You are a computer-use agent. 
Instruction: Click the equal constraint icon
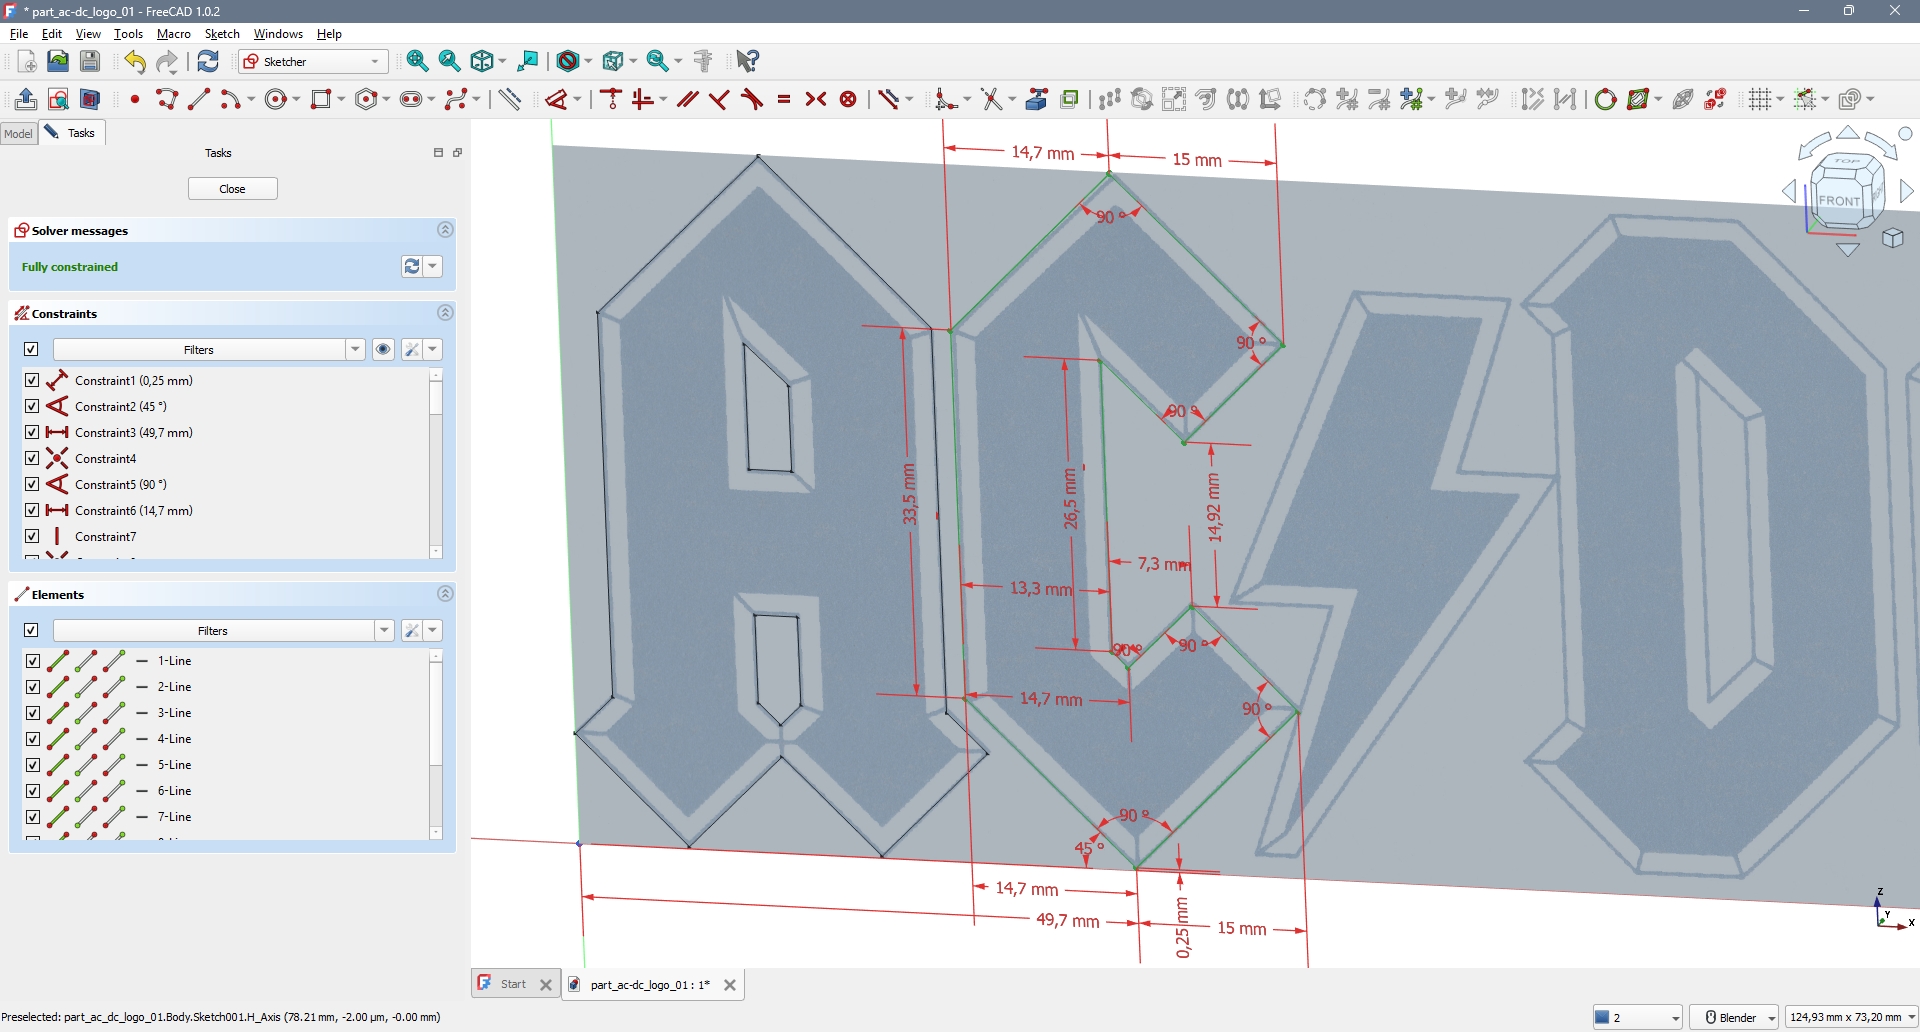(784, 99)
